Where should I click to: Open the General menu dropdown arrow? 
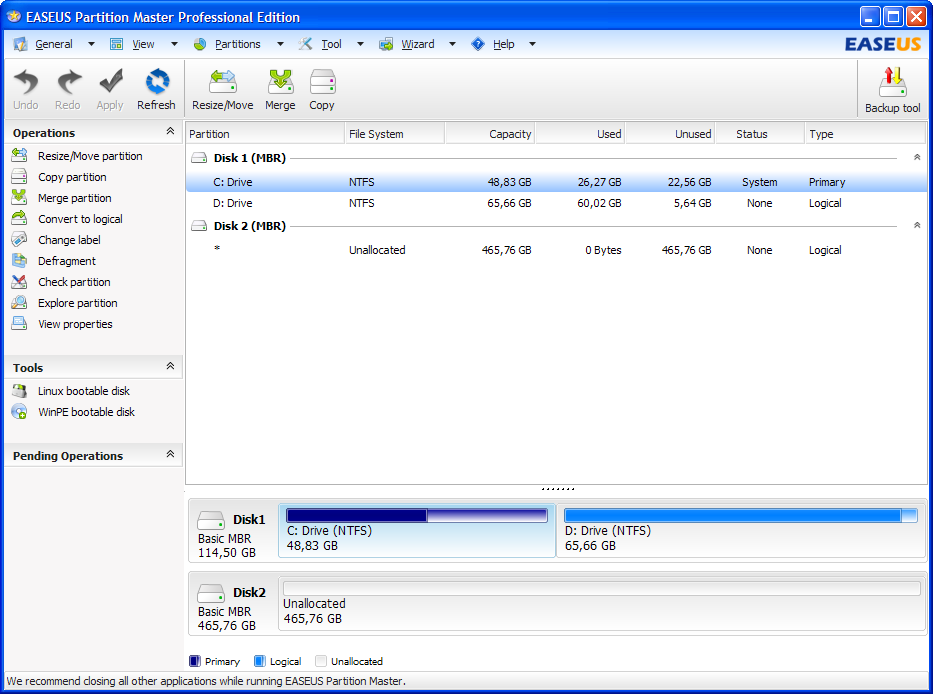(x=91, y=44)
